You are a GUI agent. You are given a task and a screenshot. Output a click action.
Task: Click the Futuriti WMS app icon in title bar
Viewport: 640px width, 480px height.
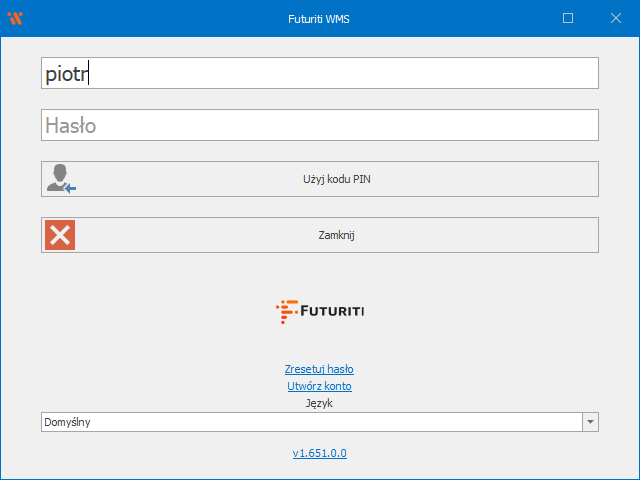(x=14, y=18)
